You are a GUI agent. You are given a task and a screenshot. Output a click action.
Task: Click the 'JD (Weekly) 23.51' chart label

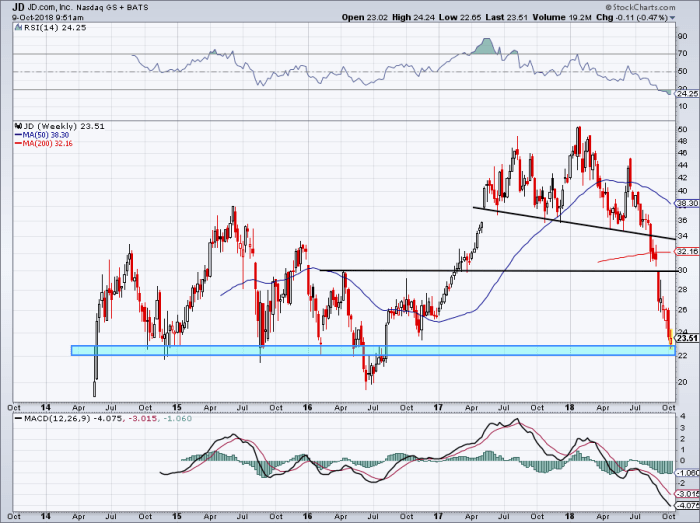(x=64, y=126)
